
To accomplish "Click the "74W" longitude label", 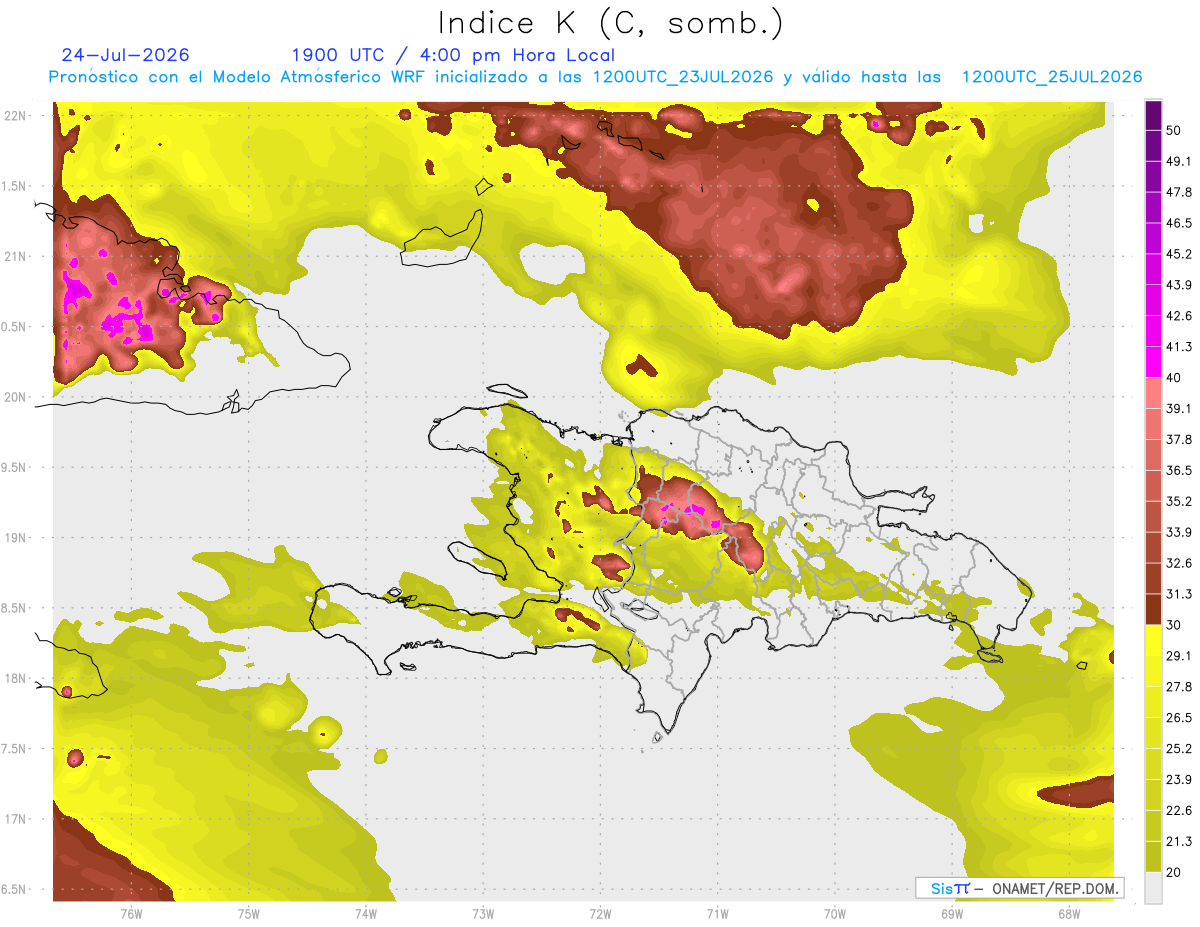I will click(x=366, y=914).
